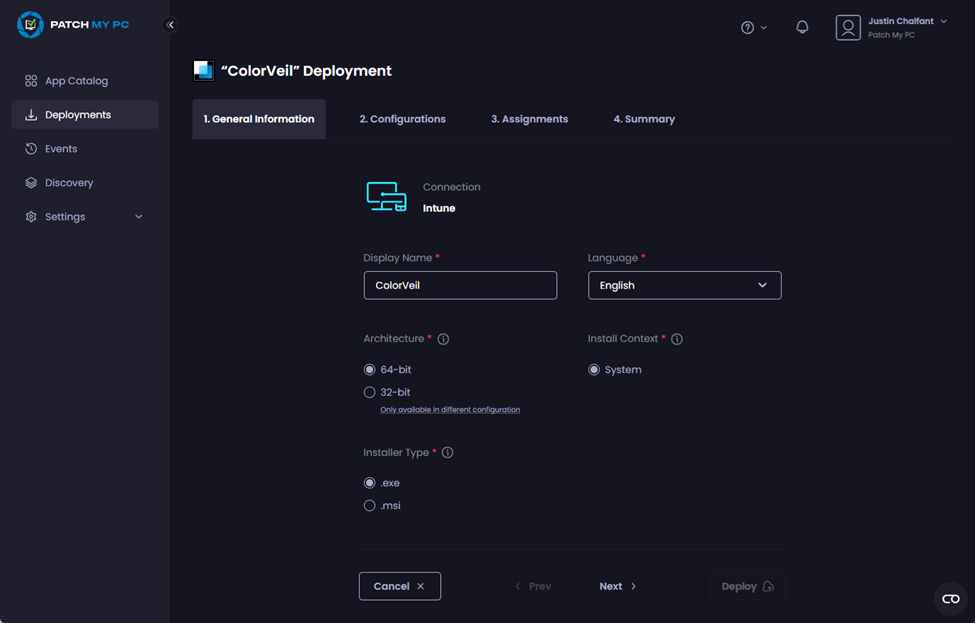Select the 32-bit architecture option
The width and height of the screenshot is (975, 623).
369,392
